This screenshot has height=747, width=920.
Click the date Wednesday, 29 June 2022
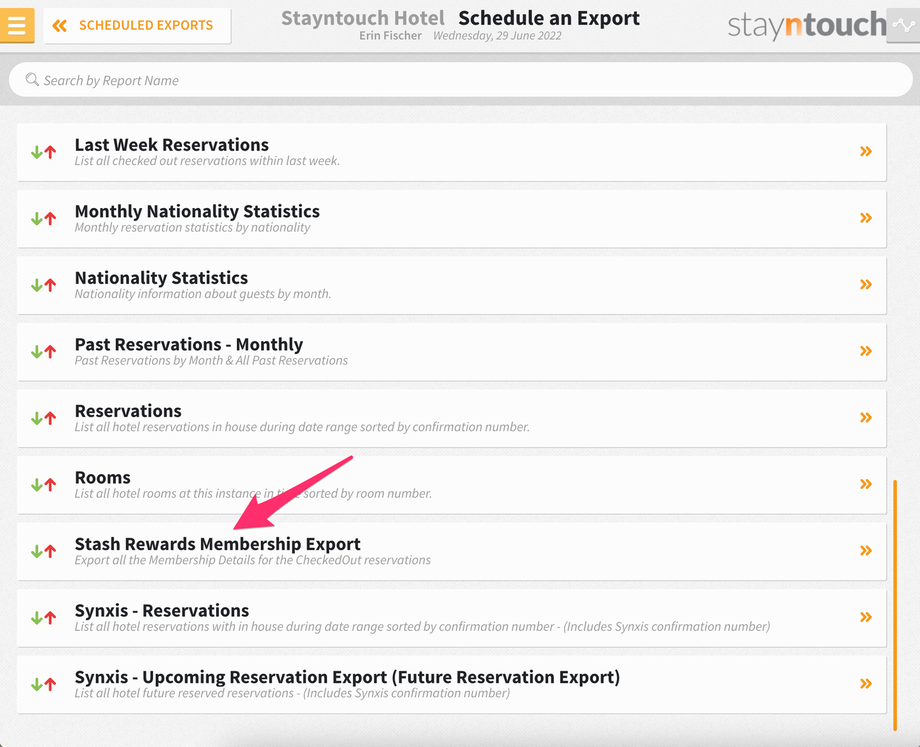click(497, 36)
